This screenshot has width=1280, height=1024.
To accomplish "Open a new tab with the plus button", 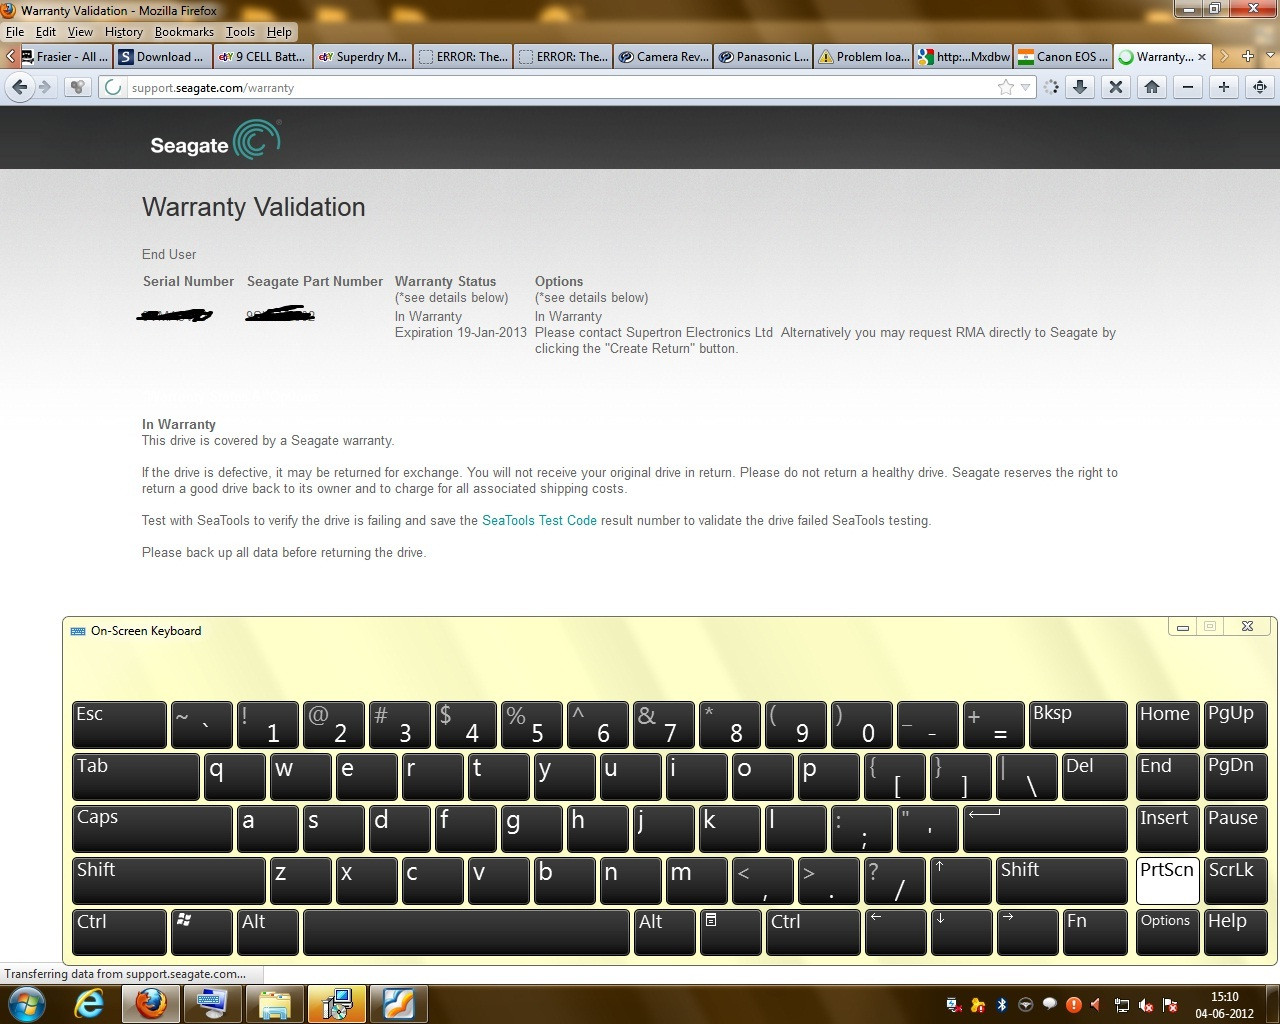I will 1248,56.
